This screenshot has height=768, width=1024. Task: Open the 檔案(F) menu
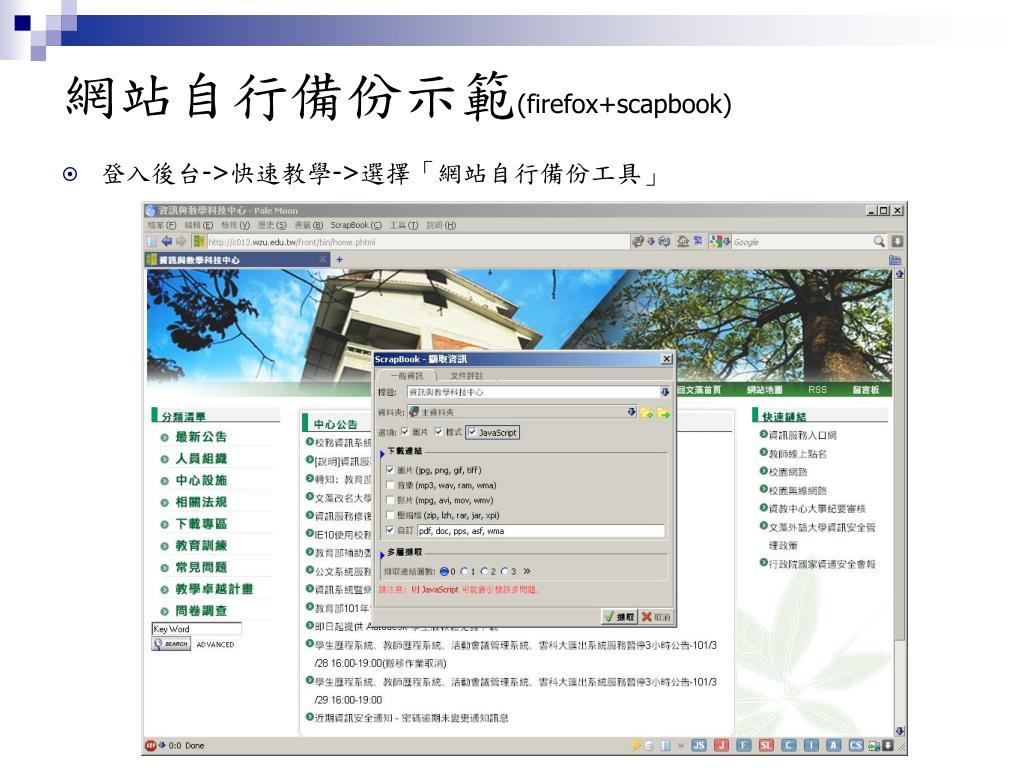162,225
